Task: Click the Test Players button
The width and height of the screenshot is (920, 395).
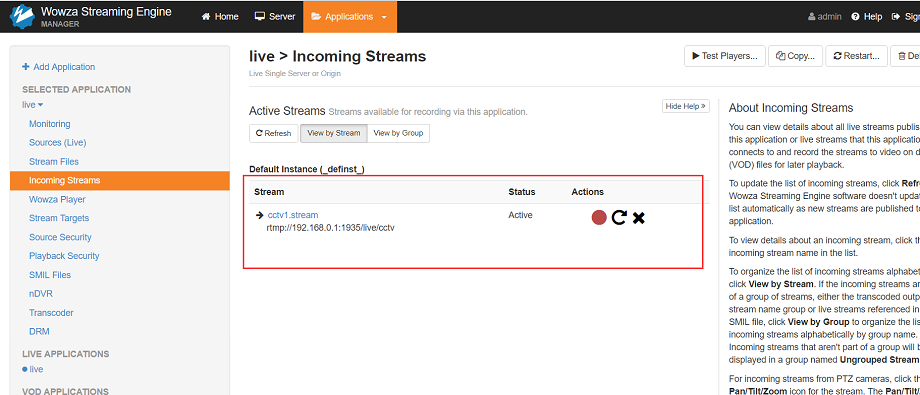Action: [x=725, y=56]
